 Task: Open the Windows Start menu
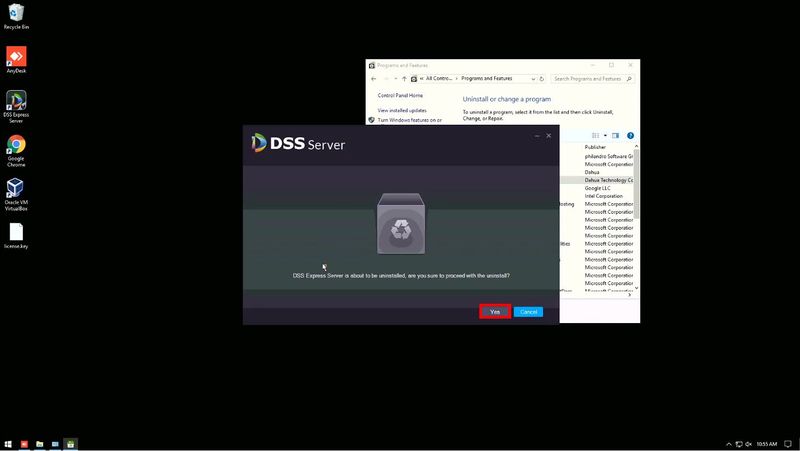tap(8, 444)
